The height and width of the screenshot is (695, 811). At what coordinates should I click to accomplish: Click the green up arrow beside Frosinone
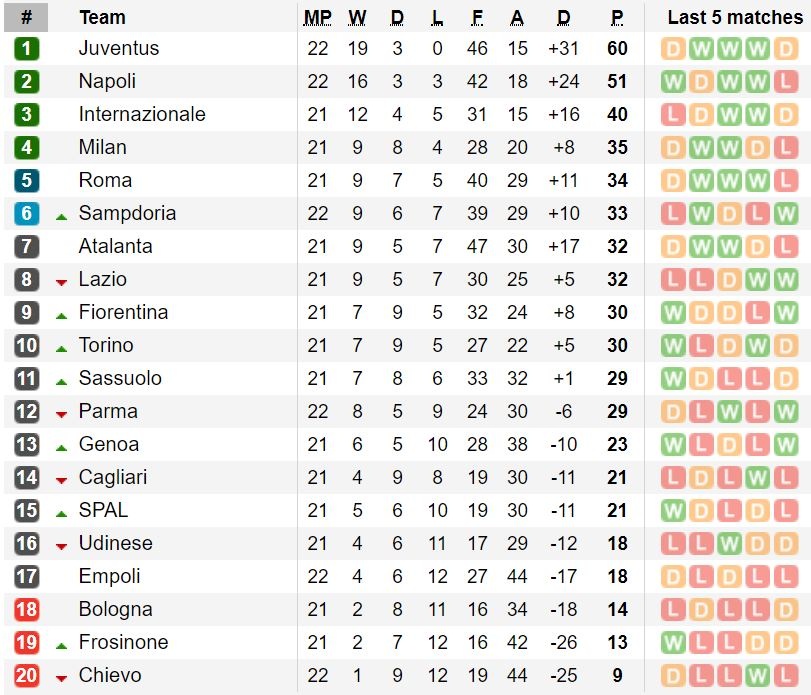(62, 644)
